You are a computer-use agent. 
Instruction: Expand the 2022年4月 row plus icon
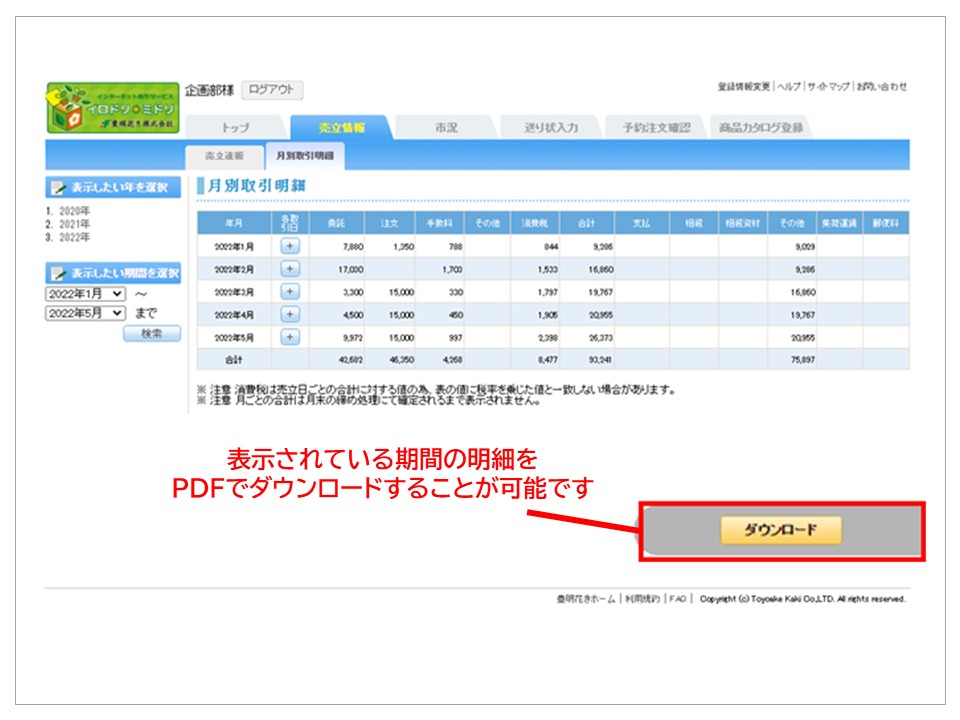point(290,314)
